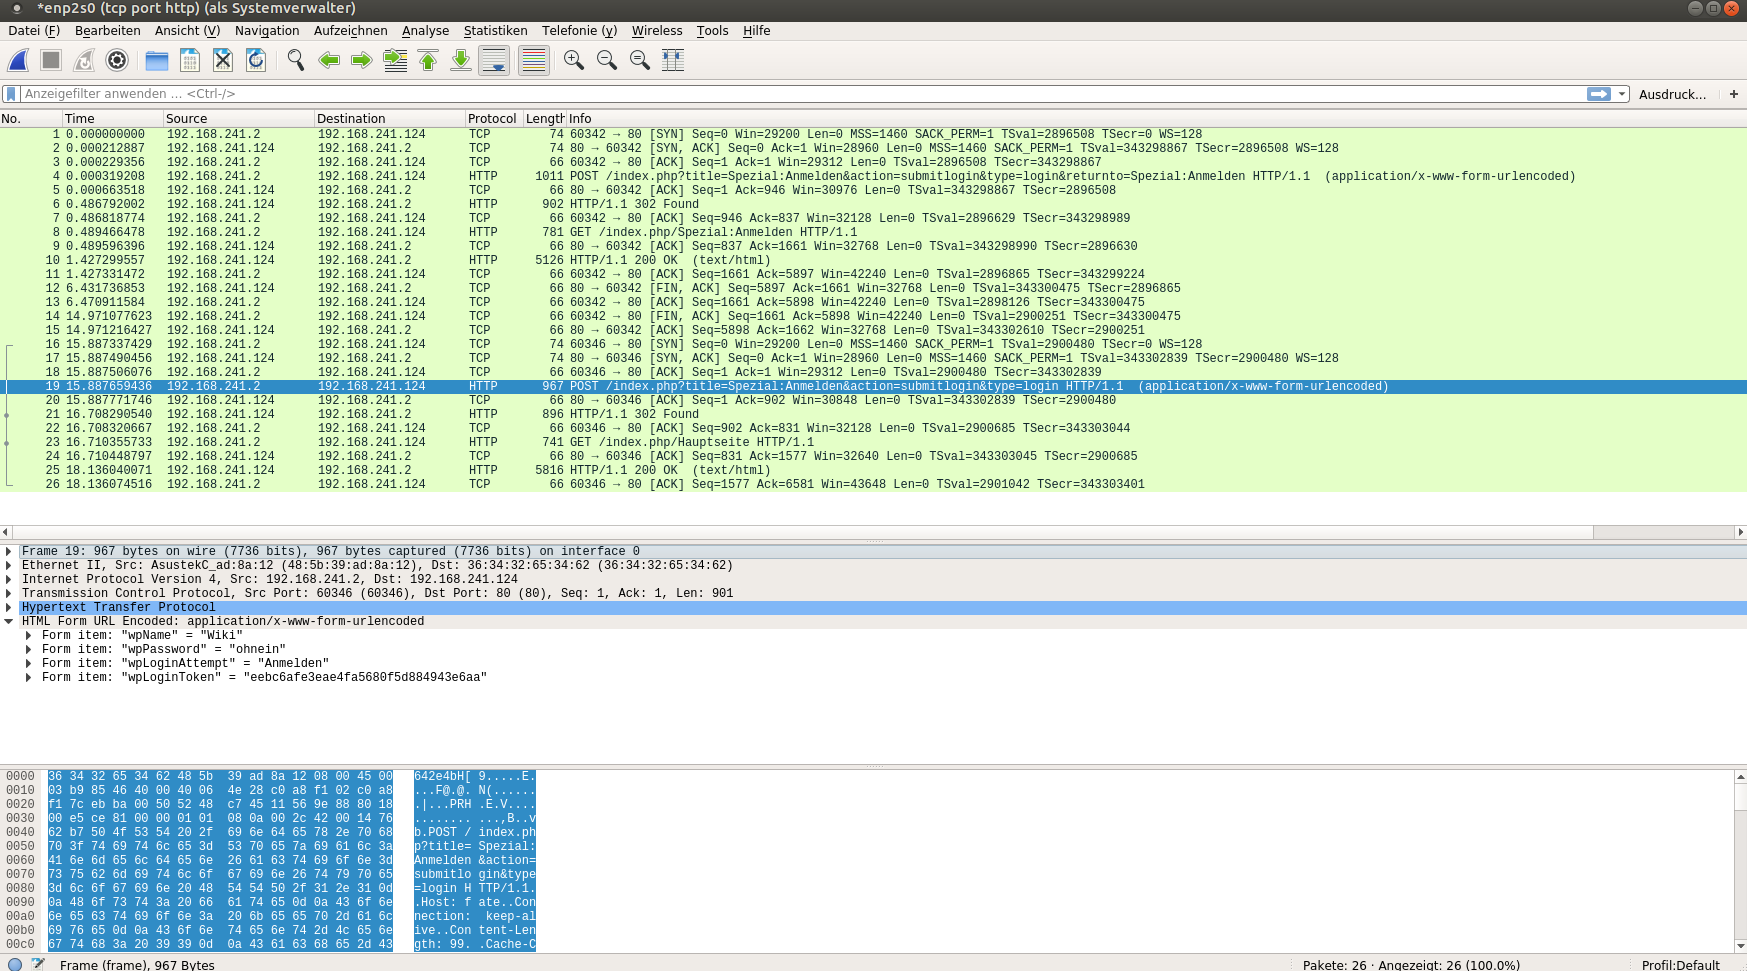1747x971 pixels.
Task: Go to the first packet
Action: 428,61
